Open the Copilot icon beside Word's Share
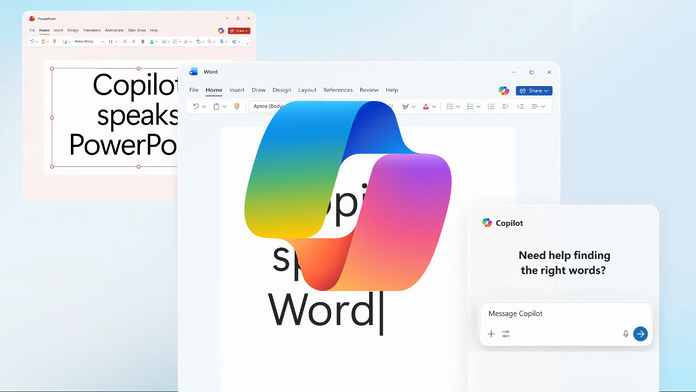Viewport: 696px width, 392px height. (503, 91)
